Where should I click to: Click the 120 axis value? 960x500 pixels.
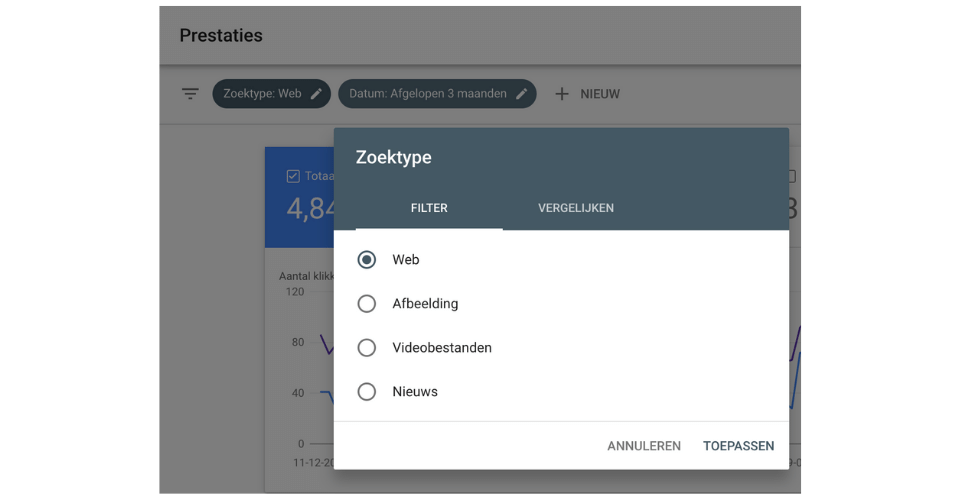pos(294,292)
